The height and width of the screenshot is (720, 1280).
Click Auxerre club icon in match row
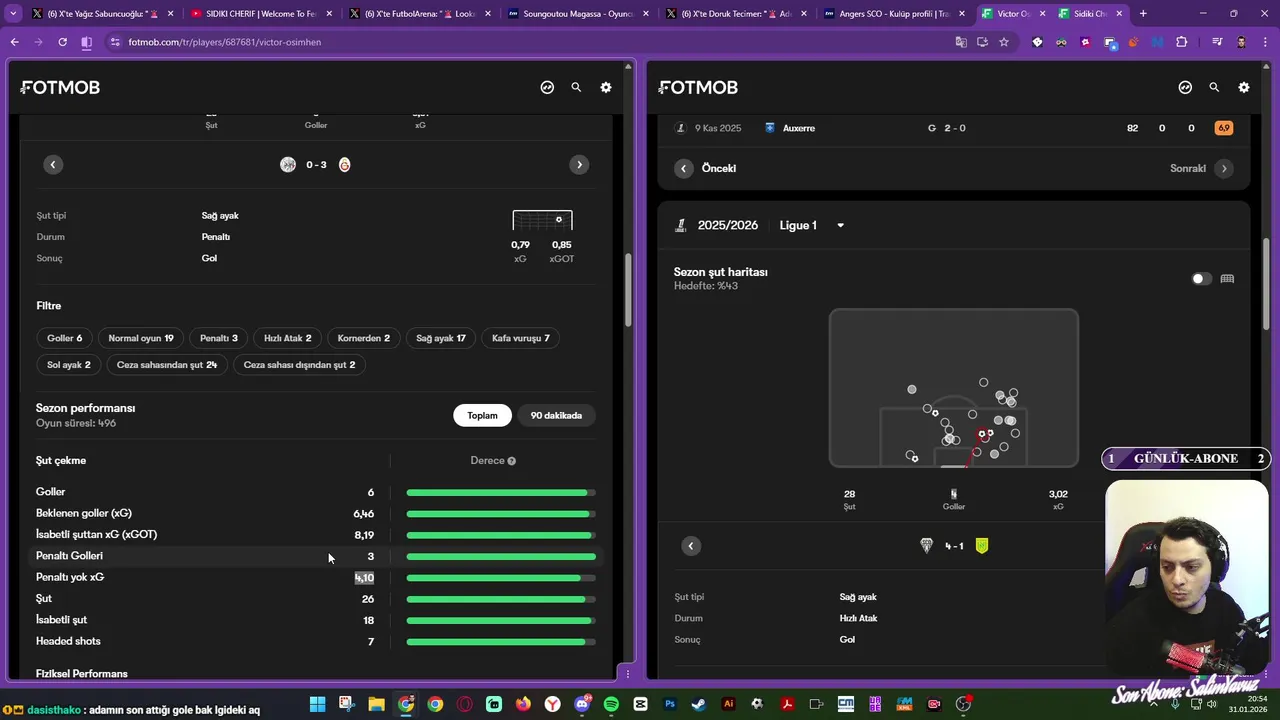[770, 128]
